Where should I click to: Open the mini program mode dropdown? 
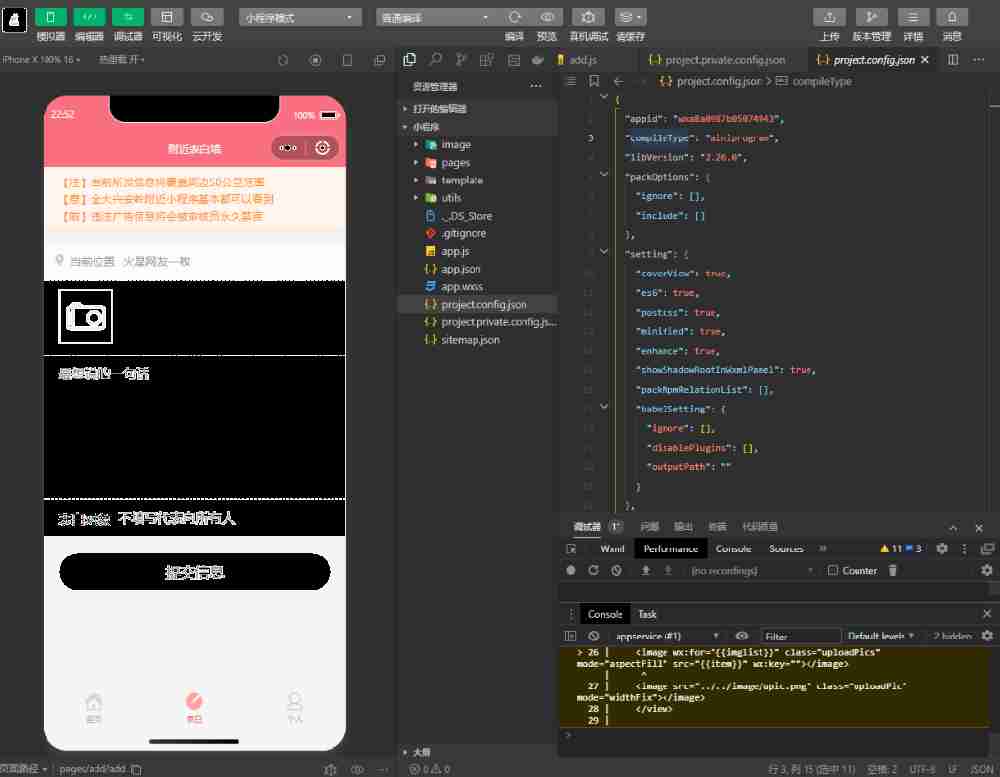pos(300,17)
